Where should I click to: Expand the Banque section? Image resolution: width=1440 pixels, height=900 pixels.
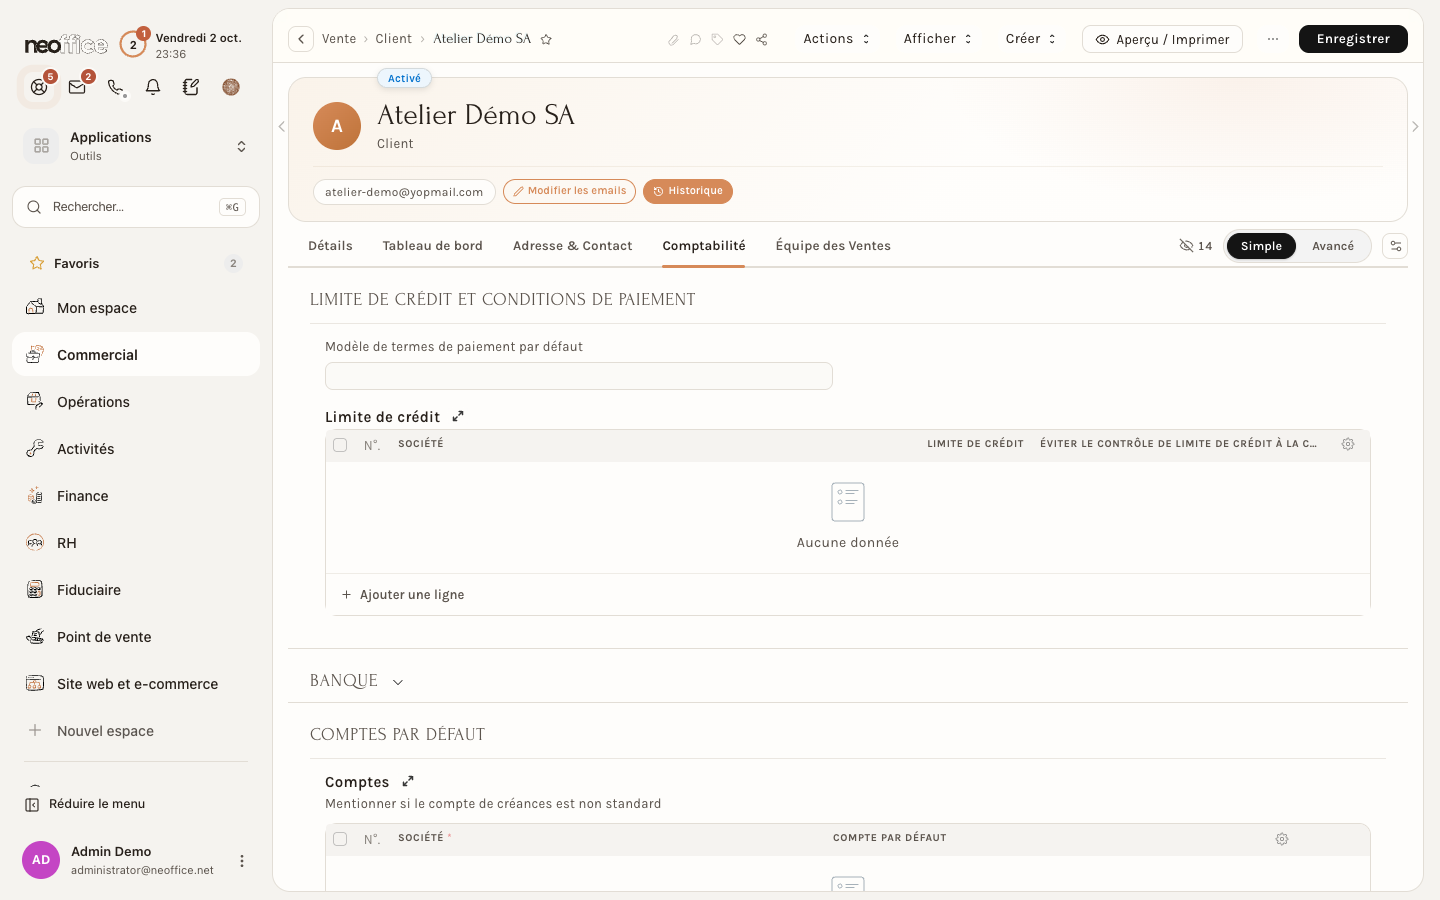(x=357, y=681)
